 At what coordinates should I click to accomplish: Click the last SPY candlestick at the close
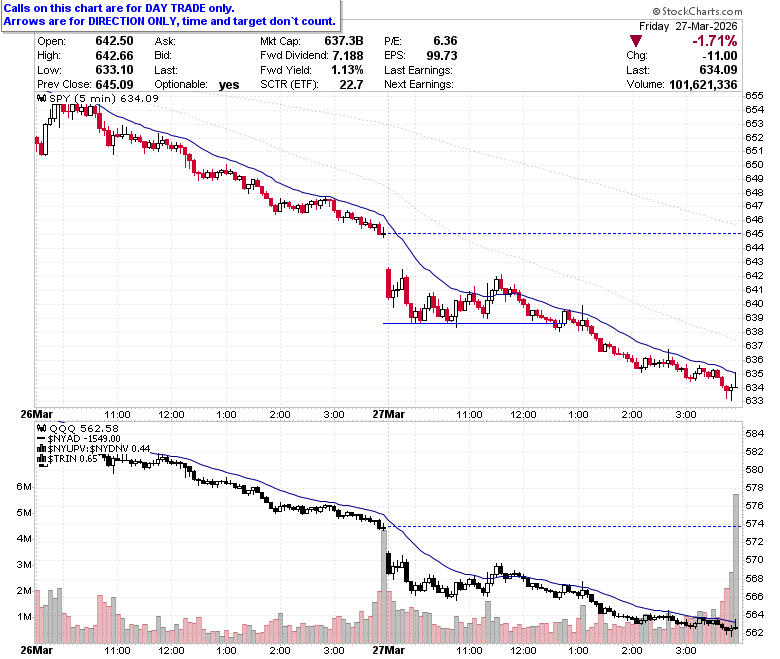tap(735, 380)
